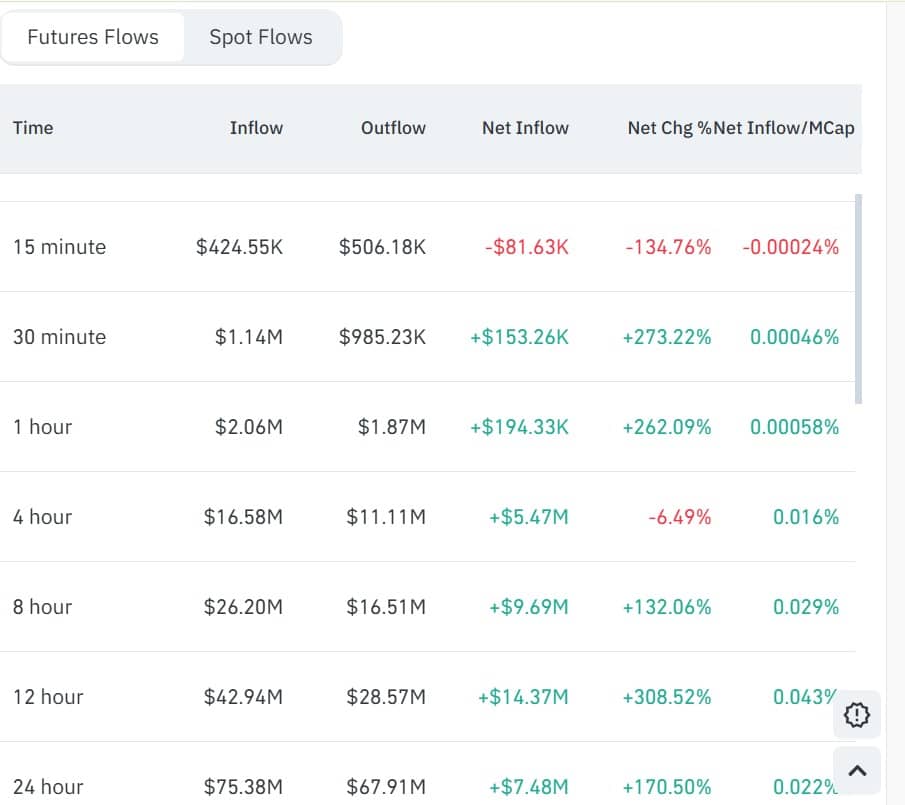This screenshot has width=905, height=805.
Task: Click the Net Inflow/MCap column header
Action: click(x=784, y=128)
